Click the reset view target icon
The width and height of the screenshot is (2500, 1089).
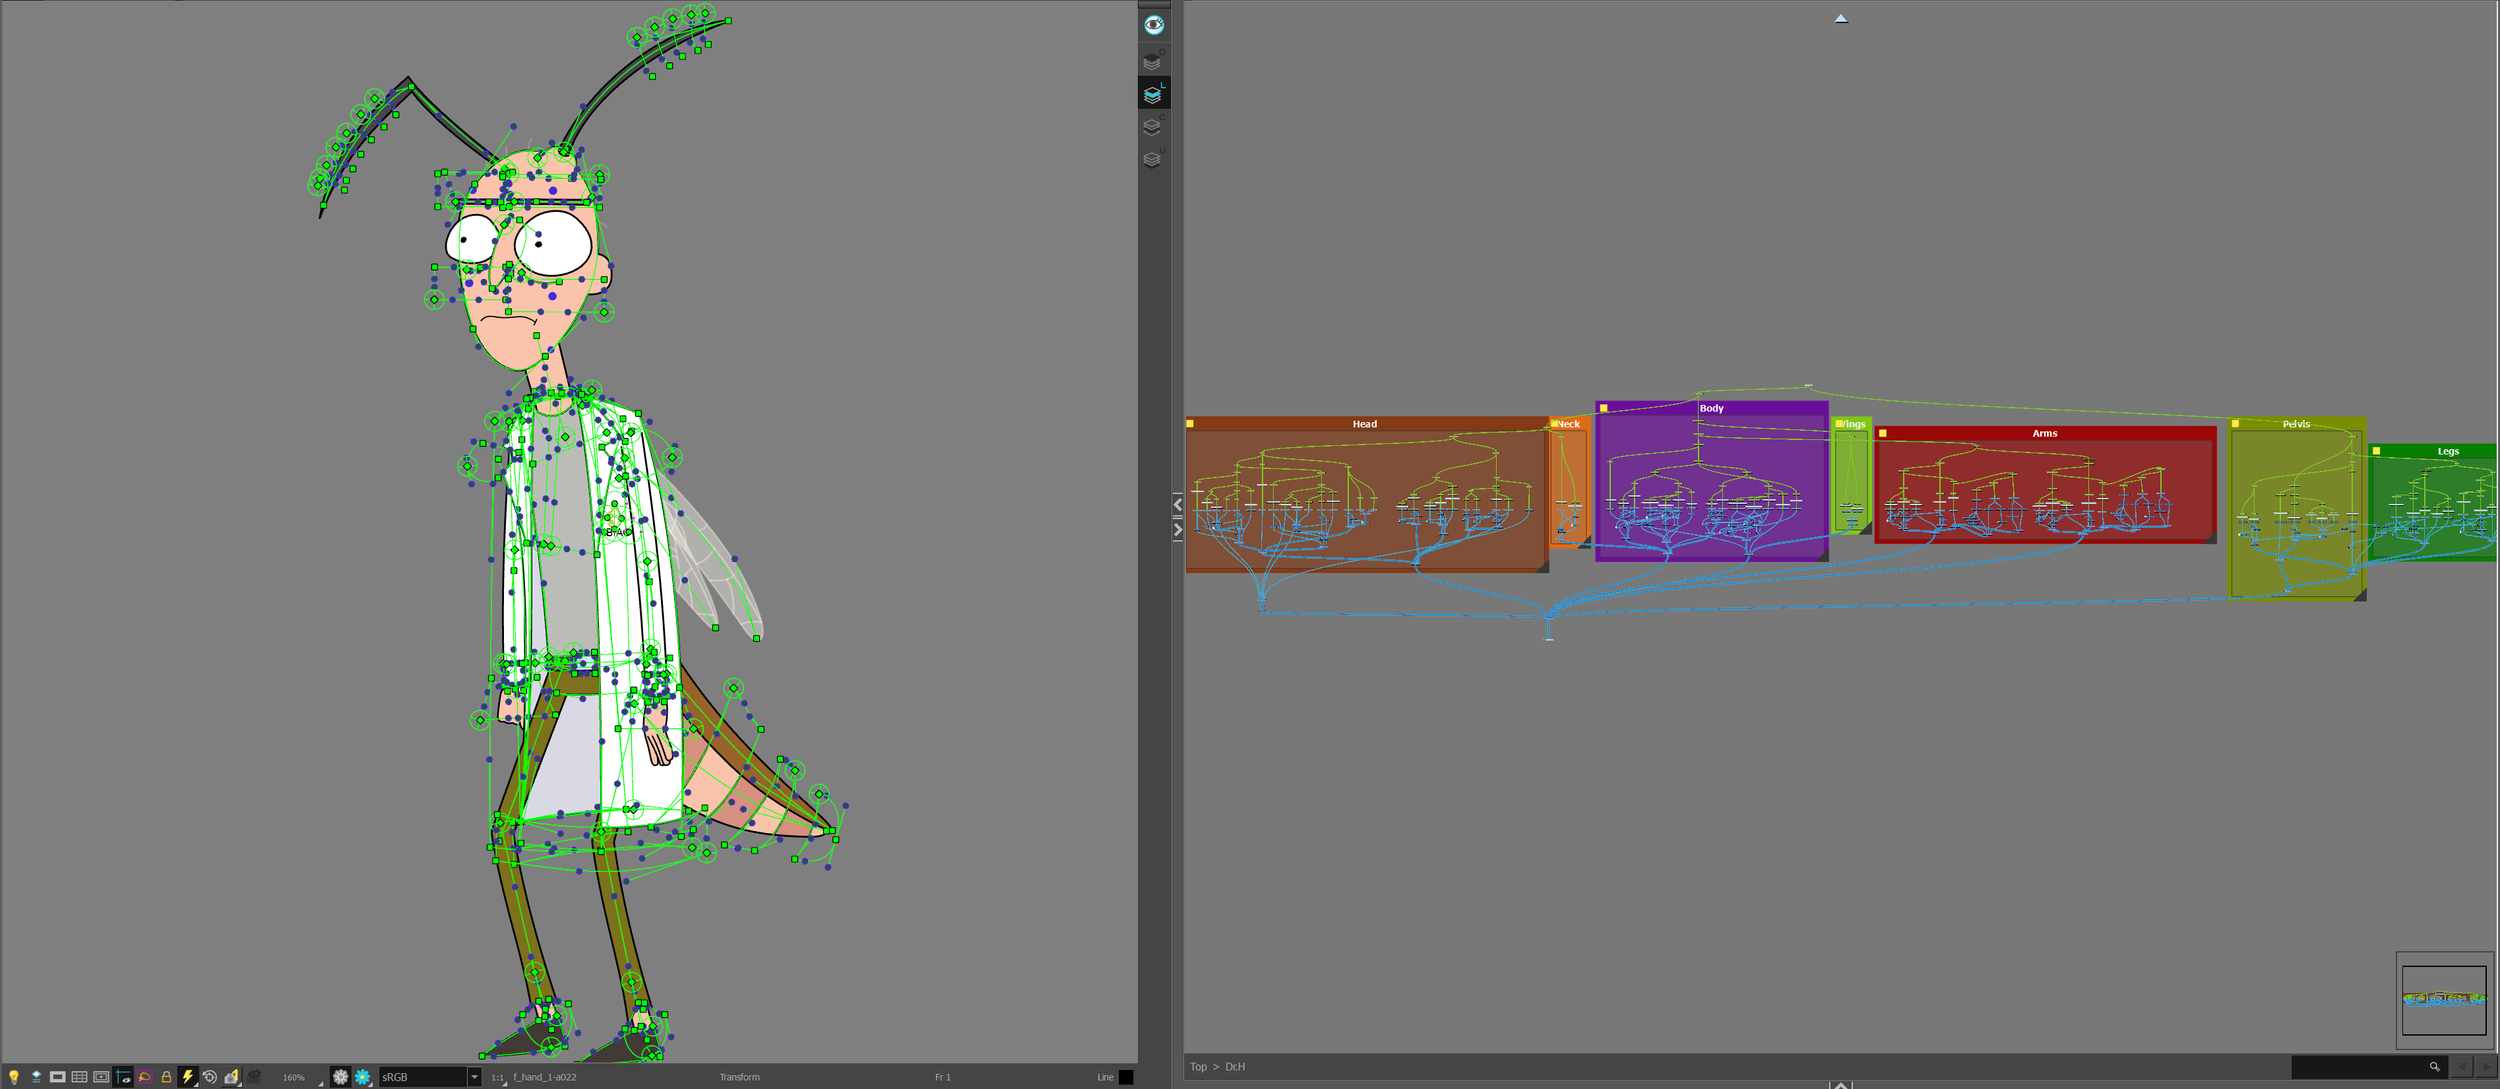tap(210, 1077)
